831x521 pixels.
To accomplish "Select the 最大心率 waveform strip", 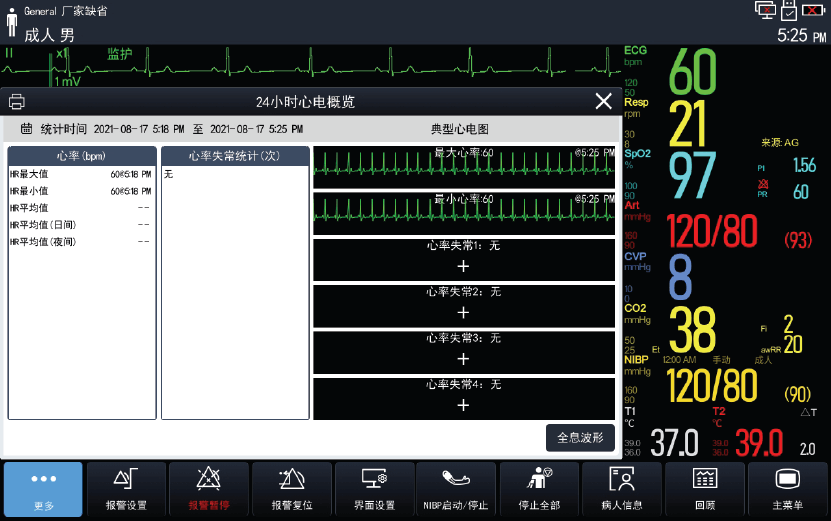I will 464,167.
